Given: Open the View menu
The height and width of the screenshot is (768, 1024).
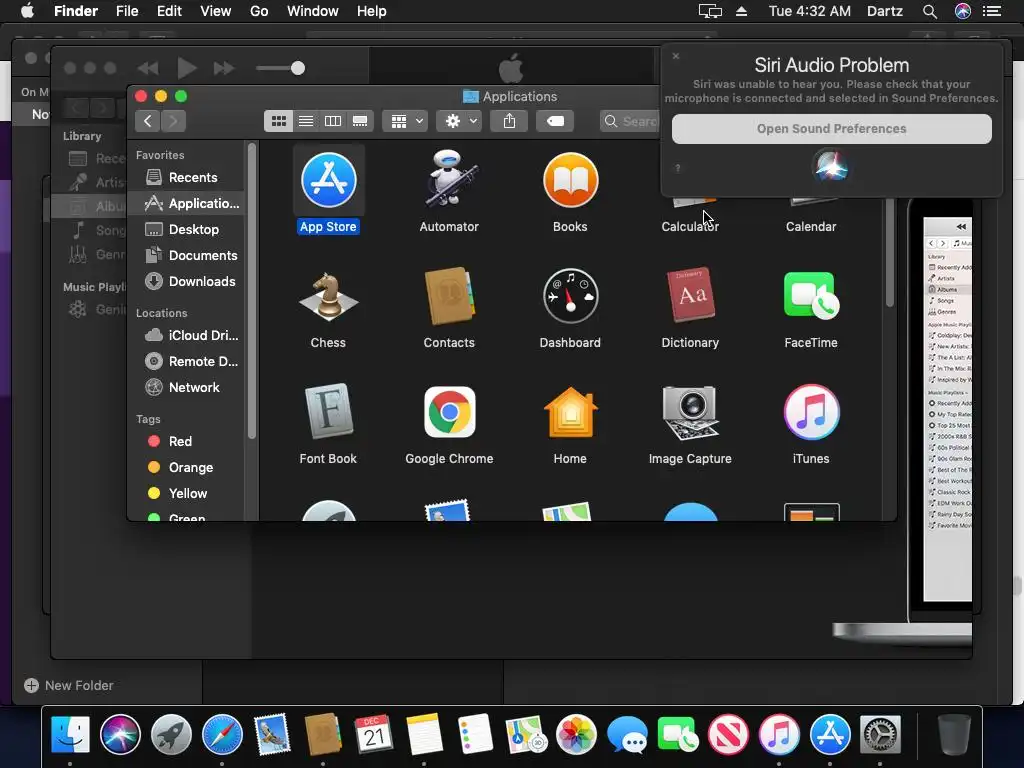Looking at the screenshot, I should click(216, 11).
